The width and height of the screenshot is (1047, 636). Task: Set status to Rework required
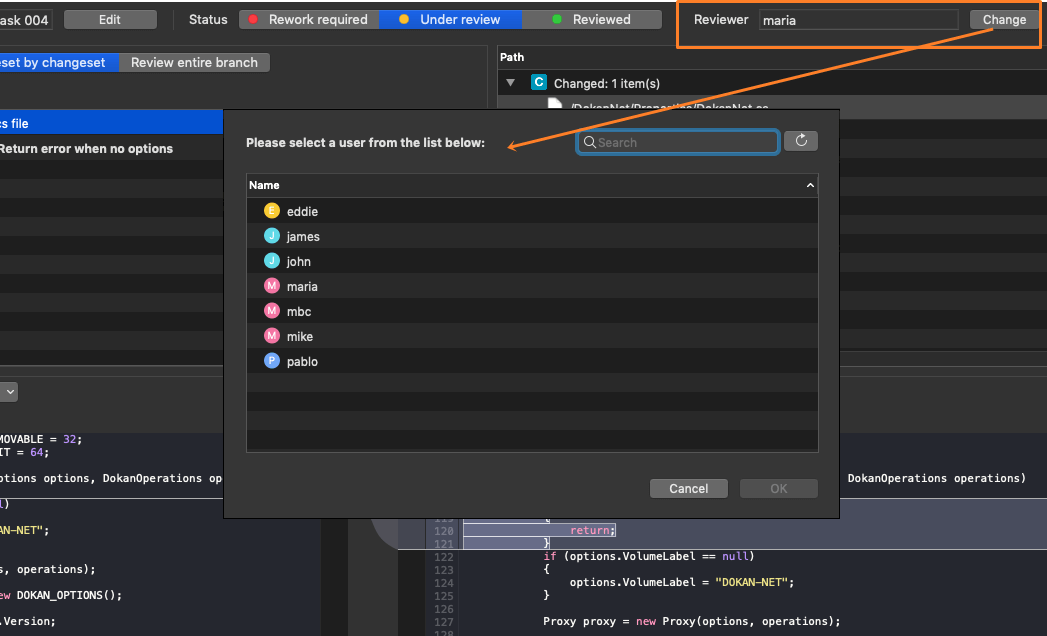tap(309, 19)
